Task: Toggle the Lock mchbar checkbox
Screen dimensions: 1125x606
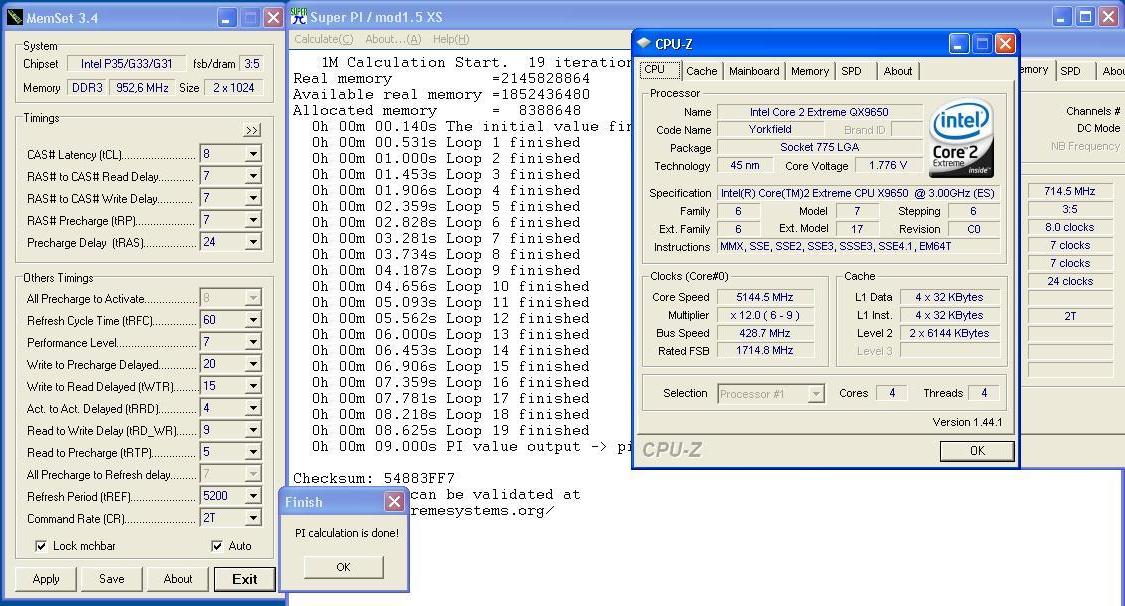Action: [42, 546]
